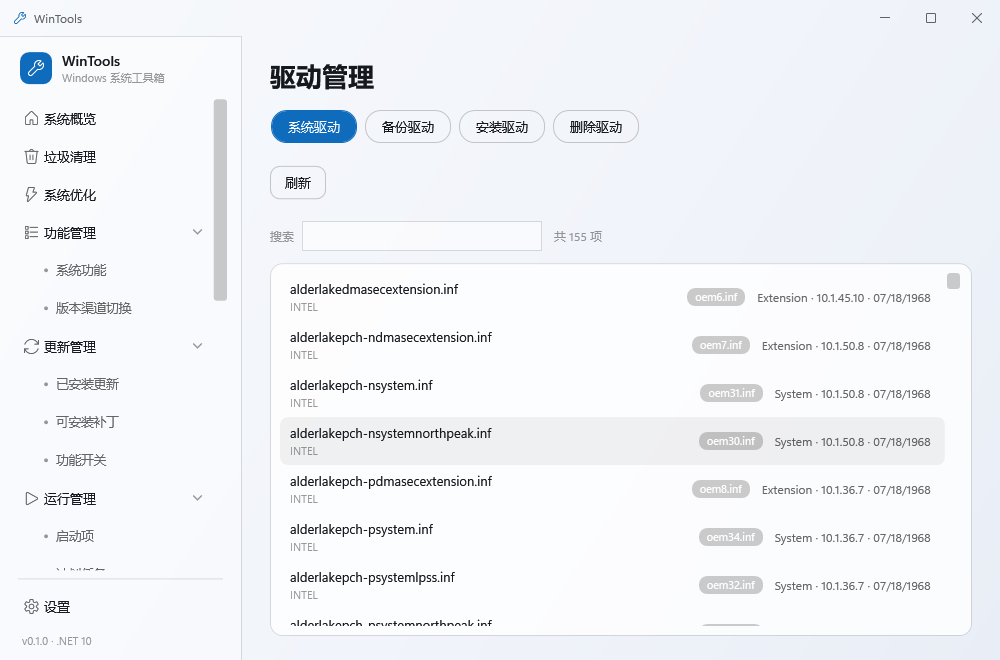The image size is (1000, 660).
Task: Select alderlakepch-ndmasecextension.inf driver row
Action: pyautogui.click(x=612, y=346)
